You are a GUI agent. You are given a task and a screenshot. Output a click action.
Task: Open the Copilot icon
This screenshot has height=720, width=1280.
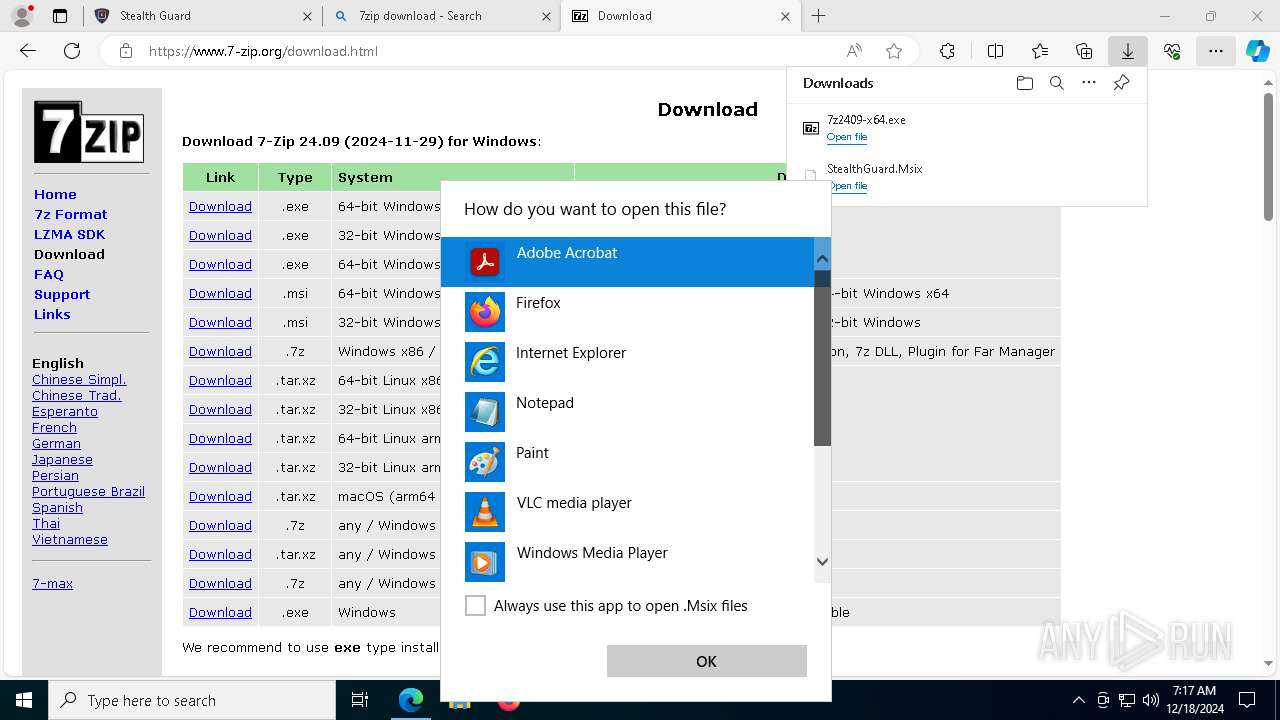[x=1257, y=51]
